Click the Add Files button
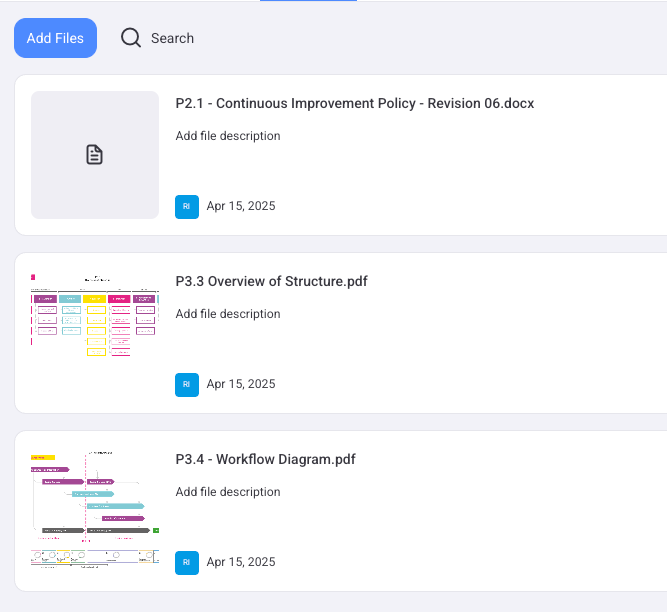The image size is (667, 612). pos(55,38)
